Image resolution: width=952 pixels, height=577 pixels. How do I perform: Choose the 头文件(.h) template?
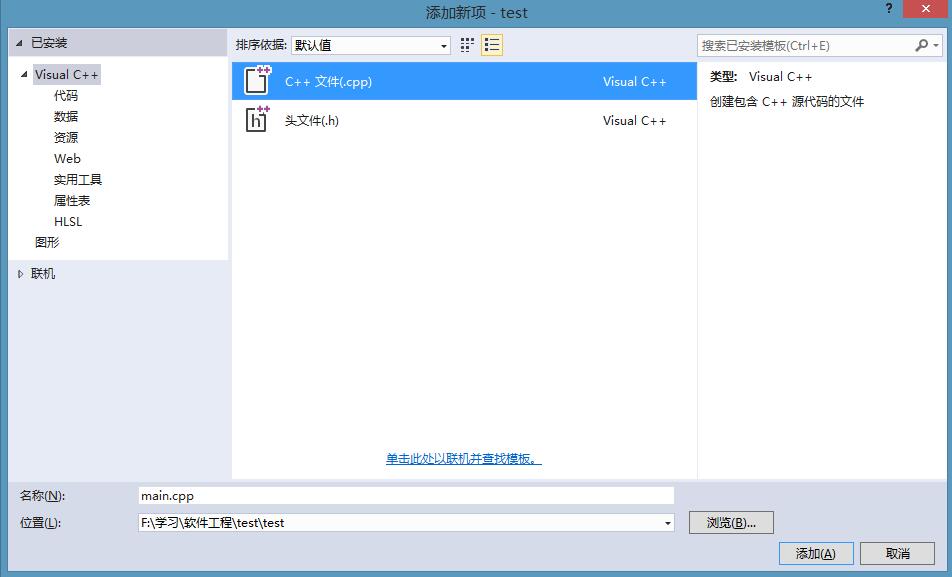click(464, 120)
